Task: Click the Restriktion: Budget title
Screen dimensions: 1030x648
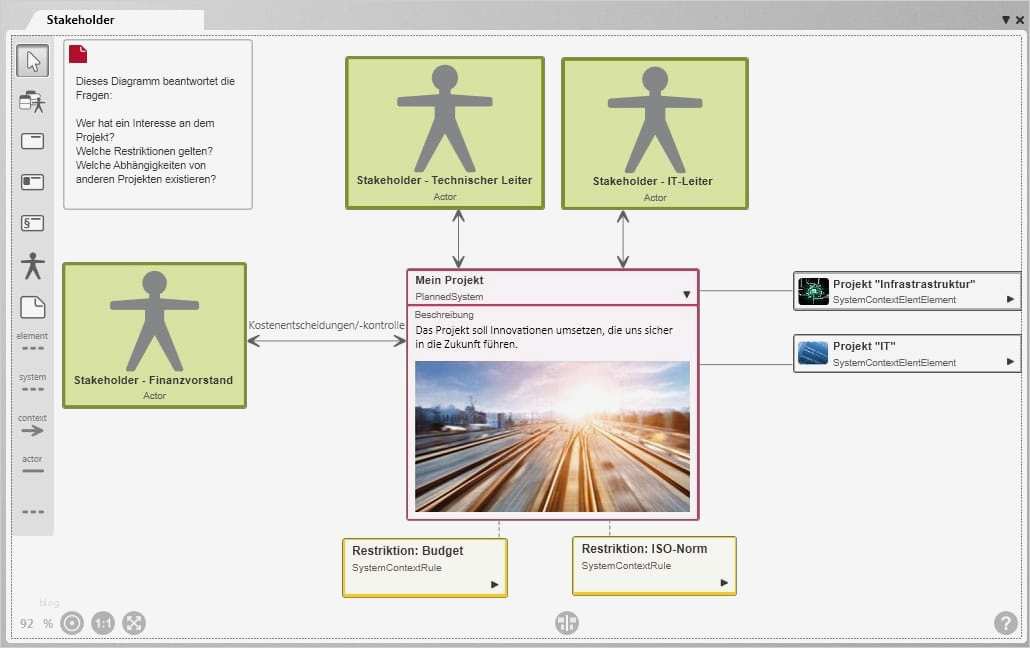Action: coord(407,551)
